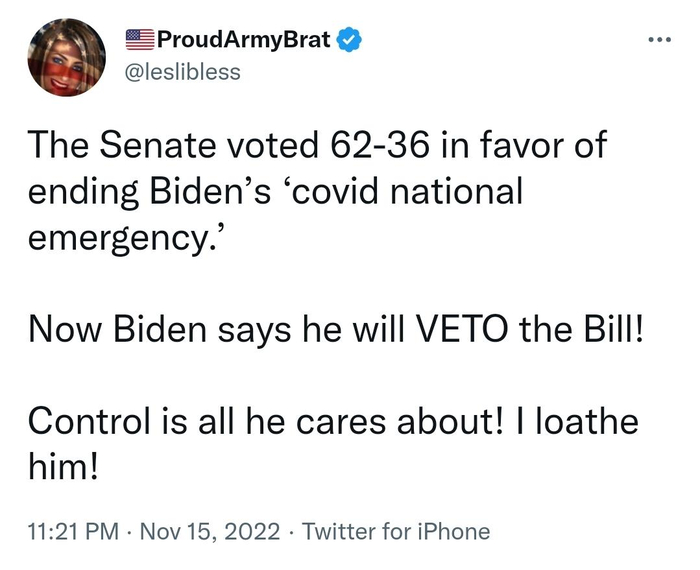Viewport: 700px width, 570px height.
Task: Click the 11:21 PM timestamp
Action: [x=67, y=531]
